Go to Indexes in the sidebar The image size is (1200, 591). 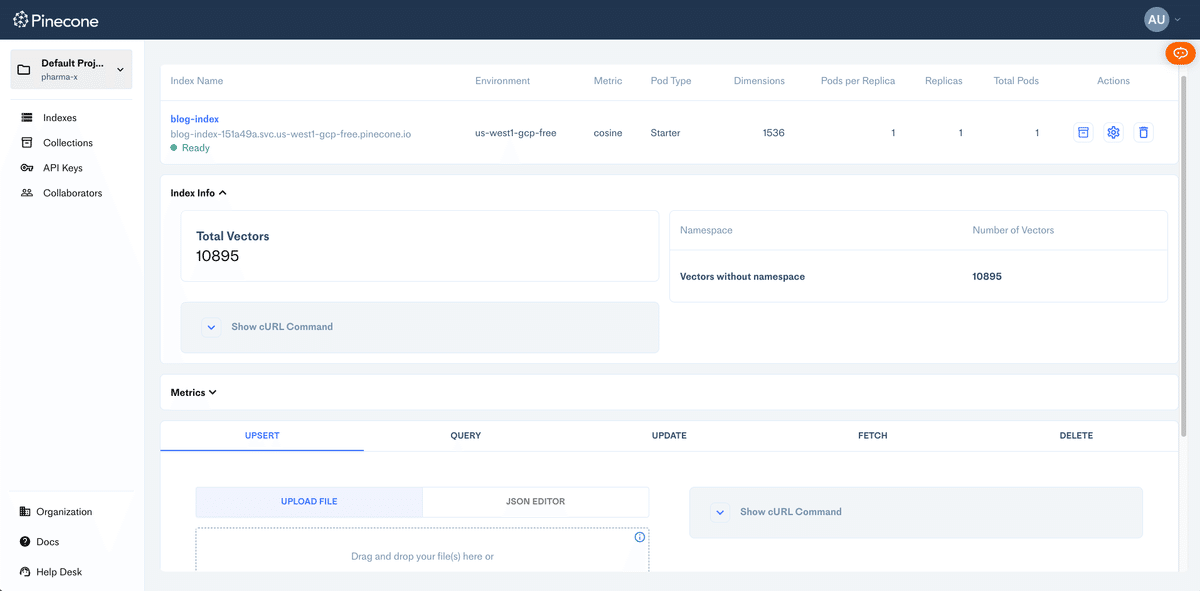coord(60,118)
